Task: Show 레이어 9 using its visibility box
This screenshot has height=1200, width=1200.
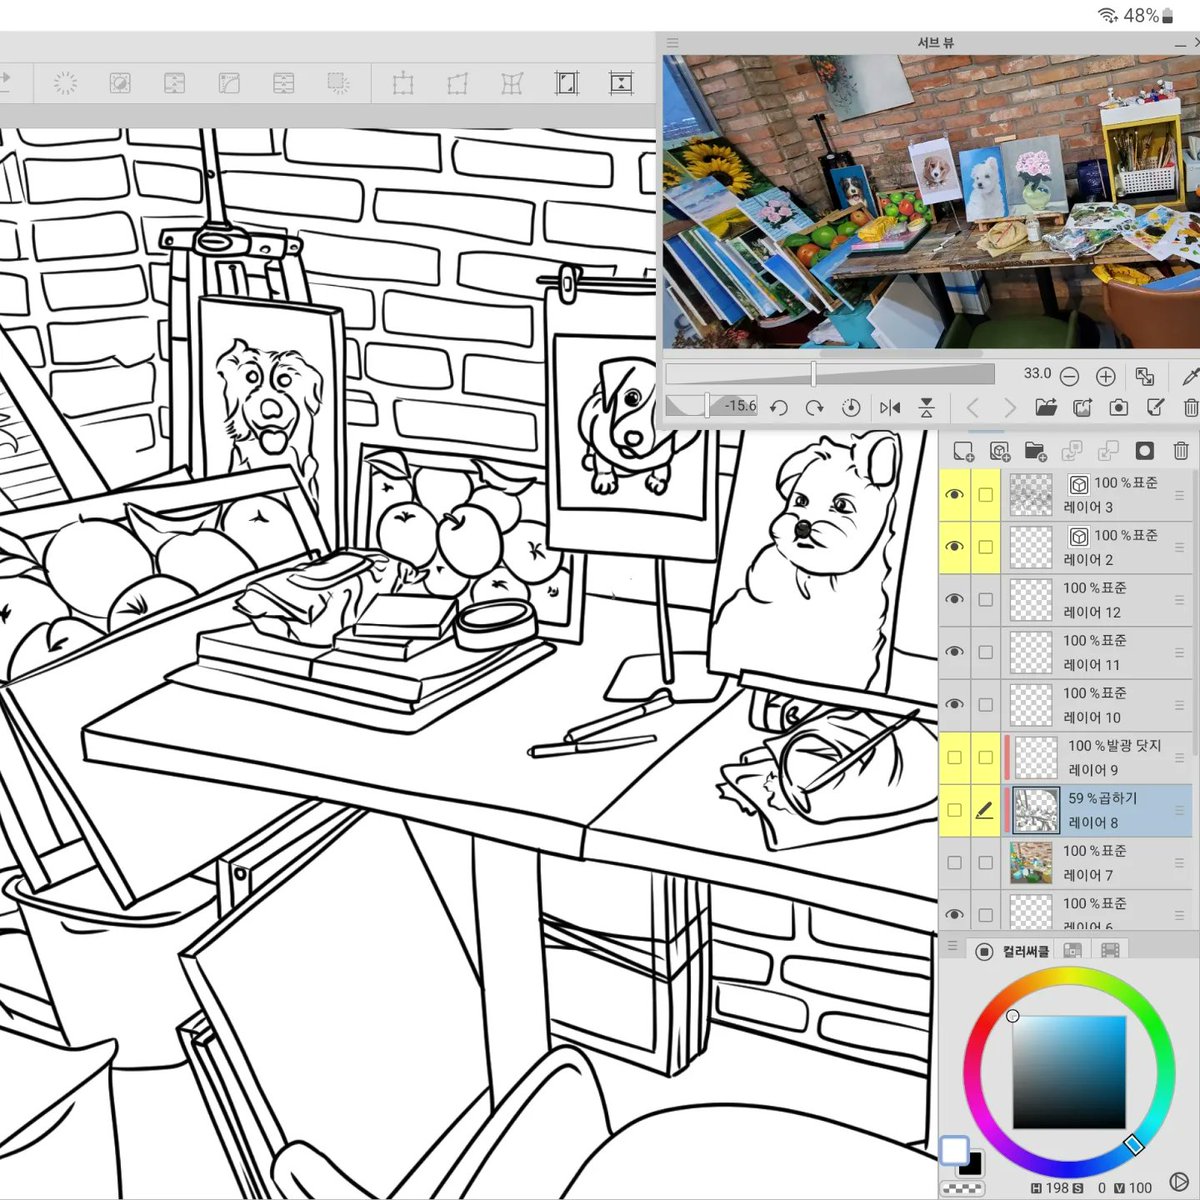Action: [954, 757]
